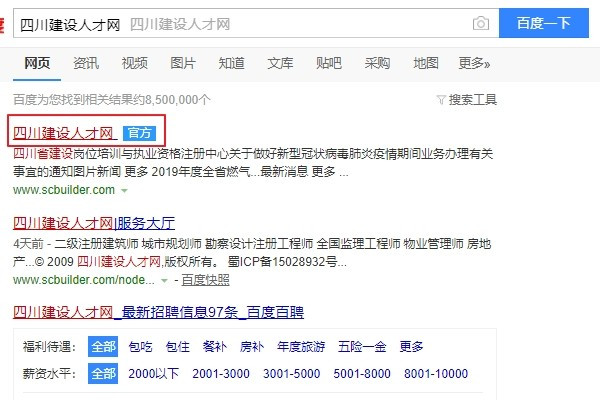This screenshot has width=600, height=400.
Task: Filter jobs by 五险一金 benefit
Action: click(x=362, y=347)
